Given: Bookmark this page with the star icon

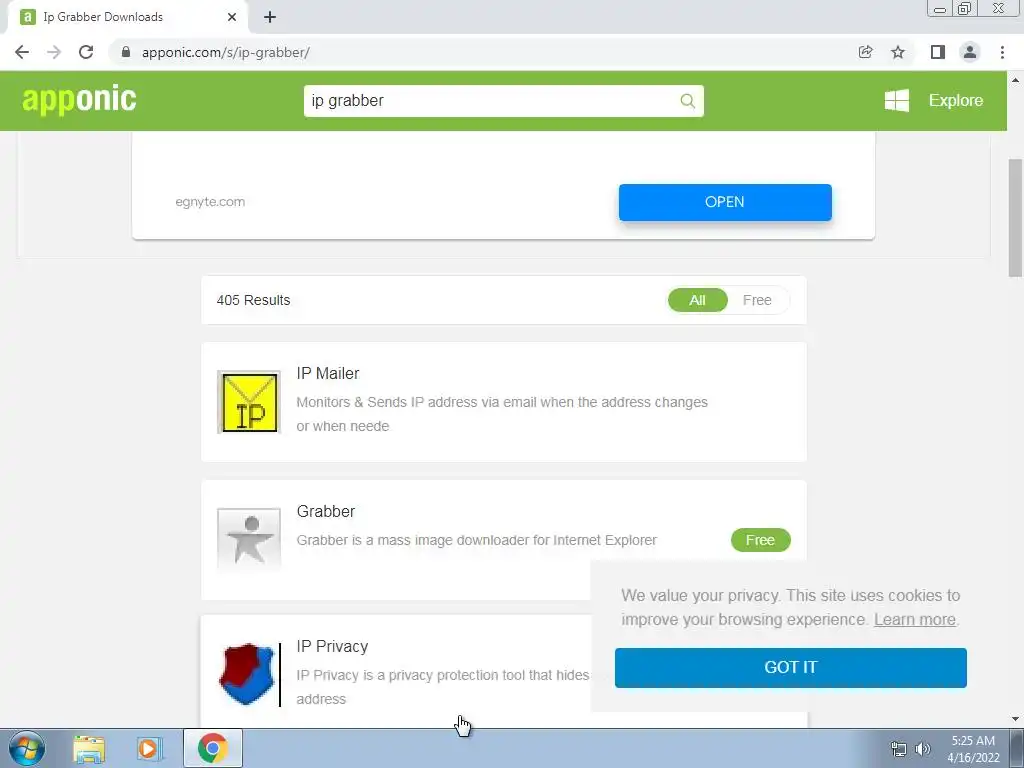Looking at the screenshot, I should [x=898, y=52].
